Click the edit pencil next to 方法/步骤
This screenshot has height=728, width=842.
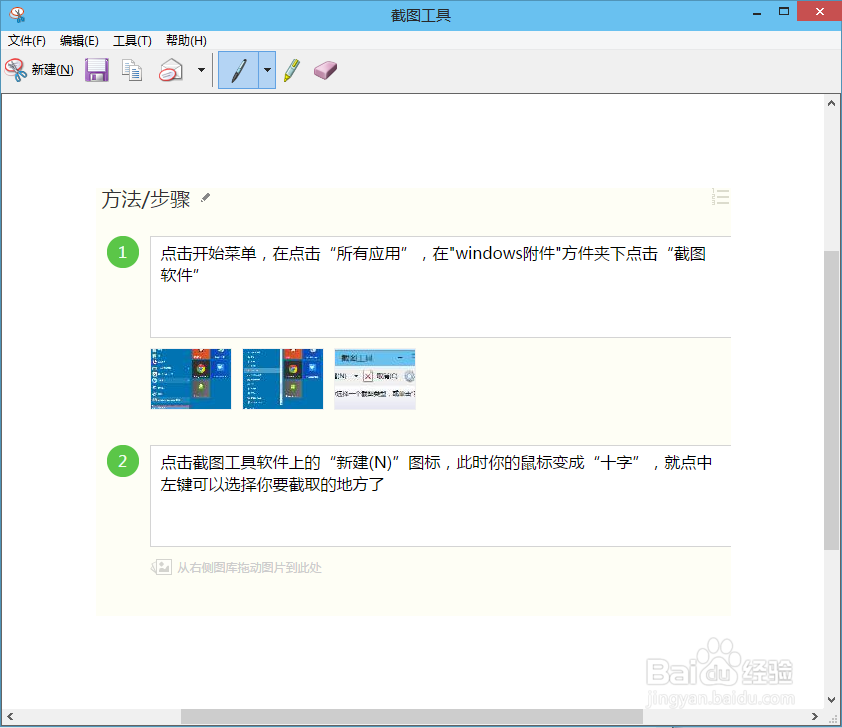coord(205,198)
